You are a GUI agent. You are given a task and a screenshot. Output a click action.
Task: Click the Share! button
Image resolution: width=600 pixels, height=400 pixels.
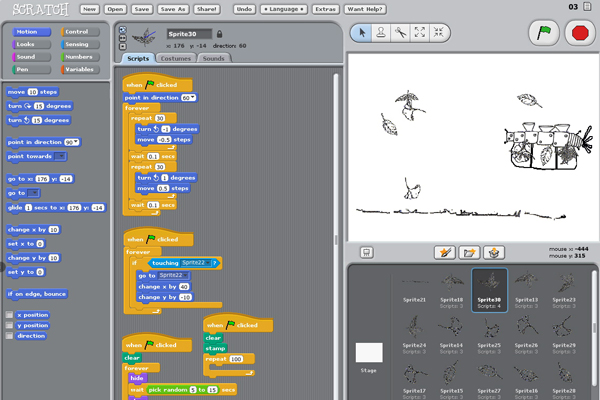(207, 9)
